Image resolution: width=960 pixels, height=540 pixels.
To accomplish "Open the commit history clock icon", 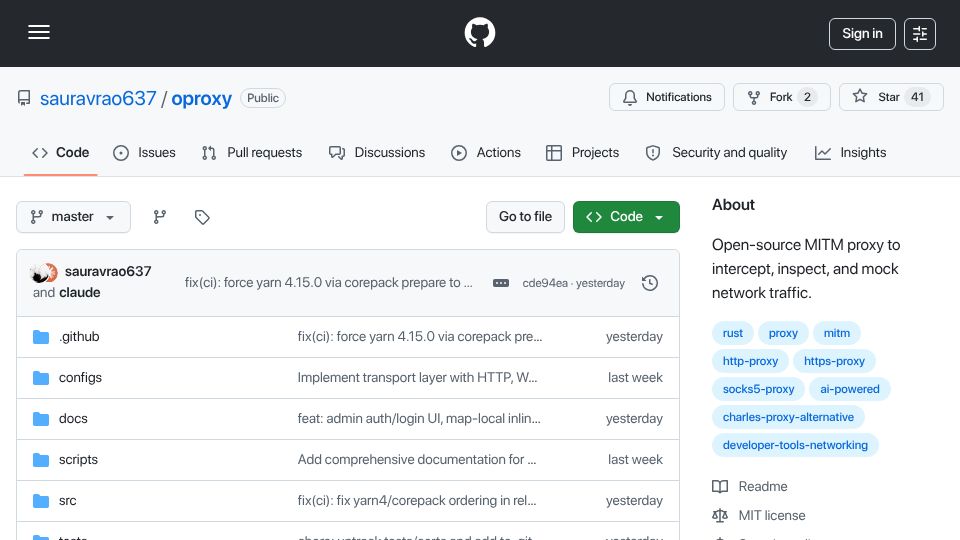I will (x=650, y=283).
